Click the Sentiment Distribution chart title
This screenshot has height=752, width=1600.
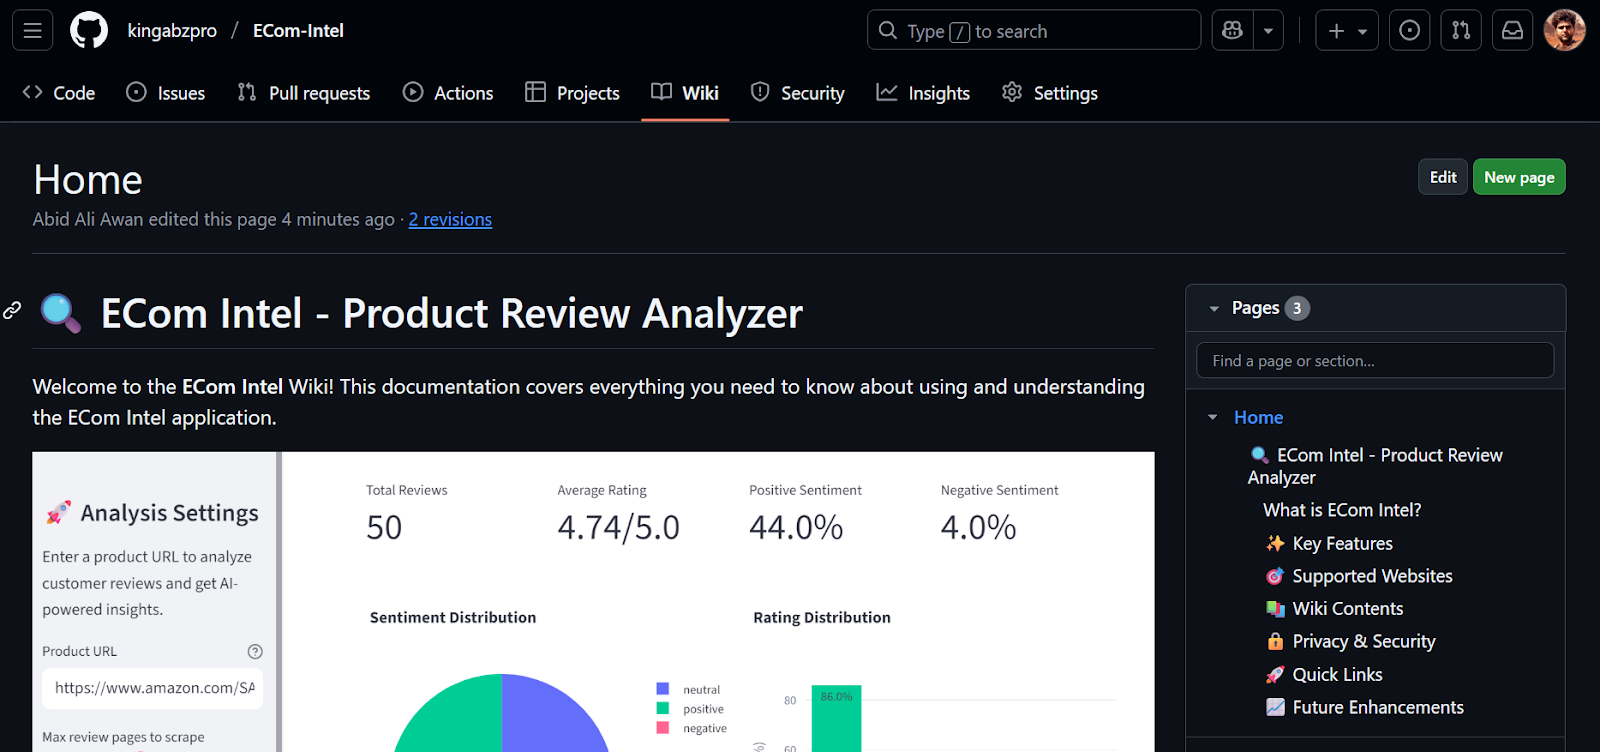(x=453, y=618)
